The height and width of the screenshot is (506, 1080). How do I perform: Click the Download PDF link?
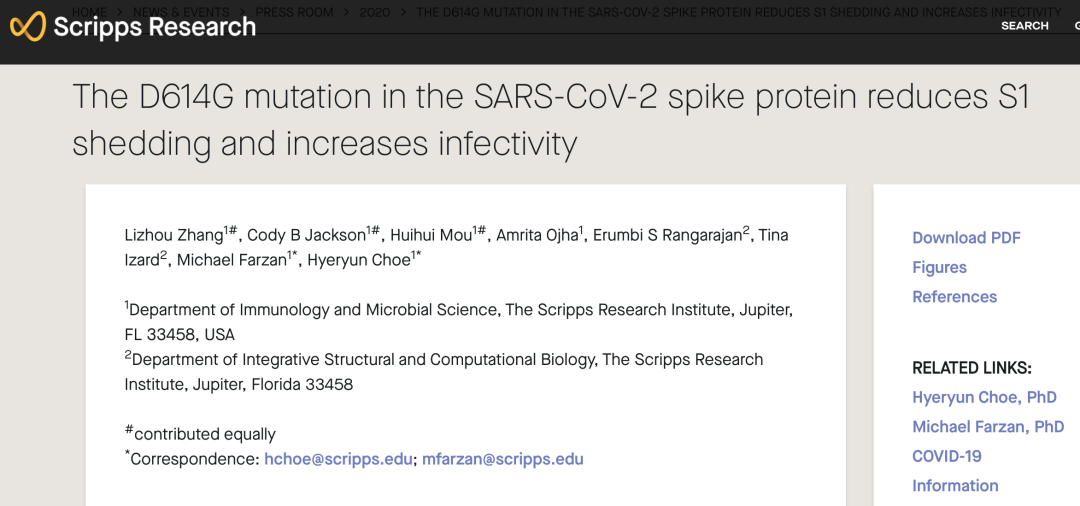click(x=966, y=238)
